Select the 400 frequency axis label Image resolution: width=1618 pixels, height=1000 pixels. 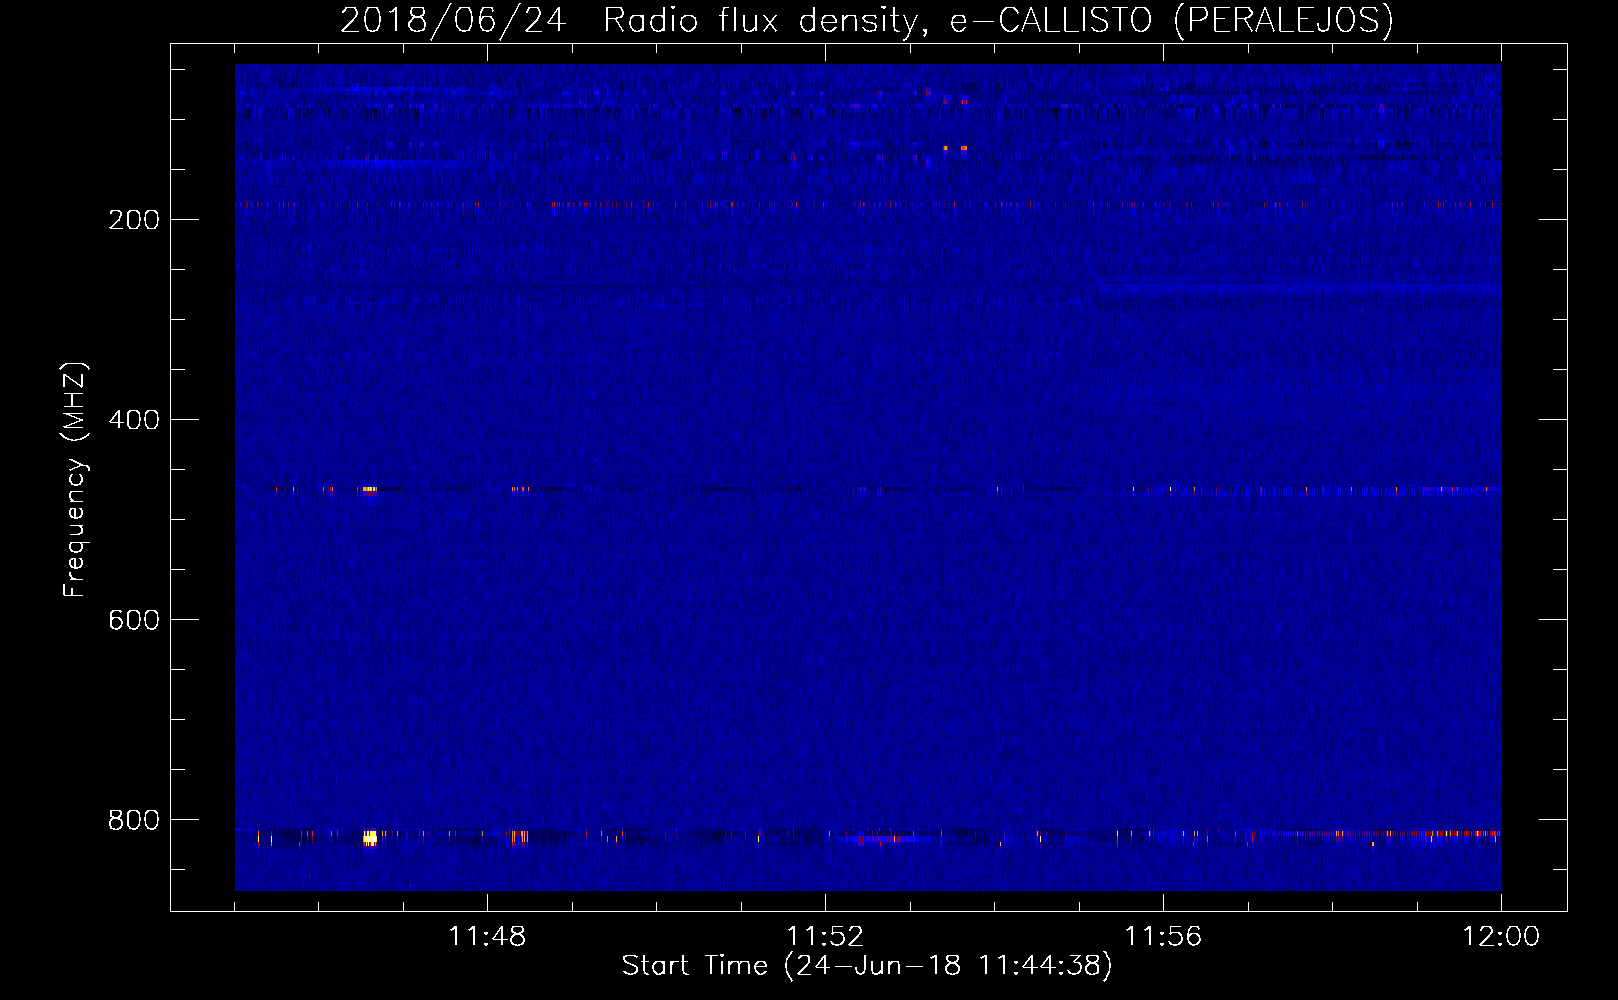coord(134,420)
